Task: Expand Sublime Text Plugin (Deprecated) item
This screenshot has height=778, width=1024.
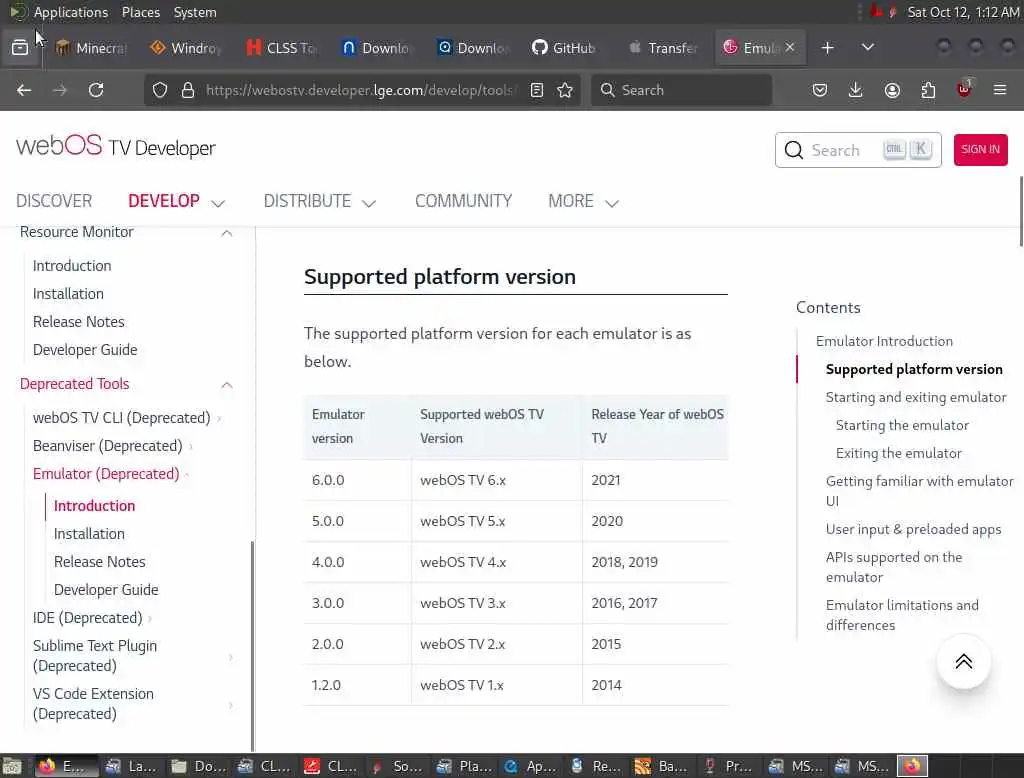Action: pos(231,656)
